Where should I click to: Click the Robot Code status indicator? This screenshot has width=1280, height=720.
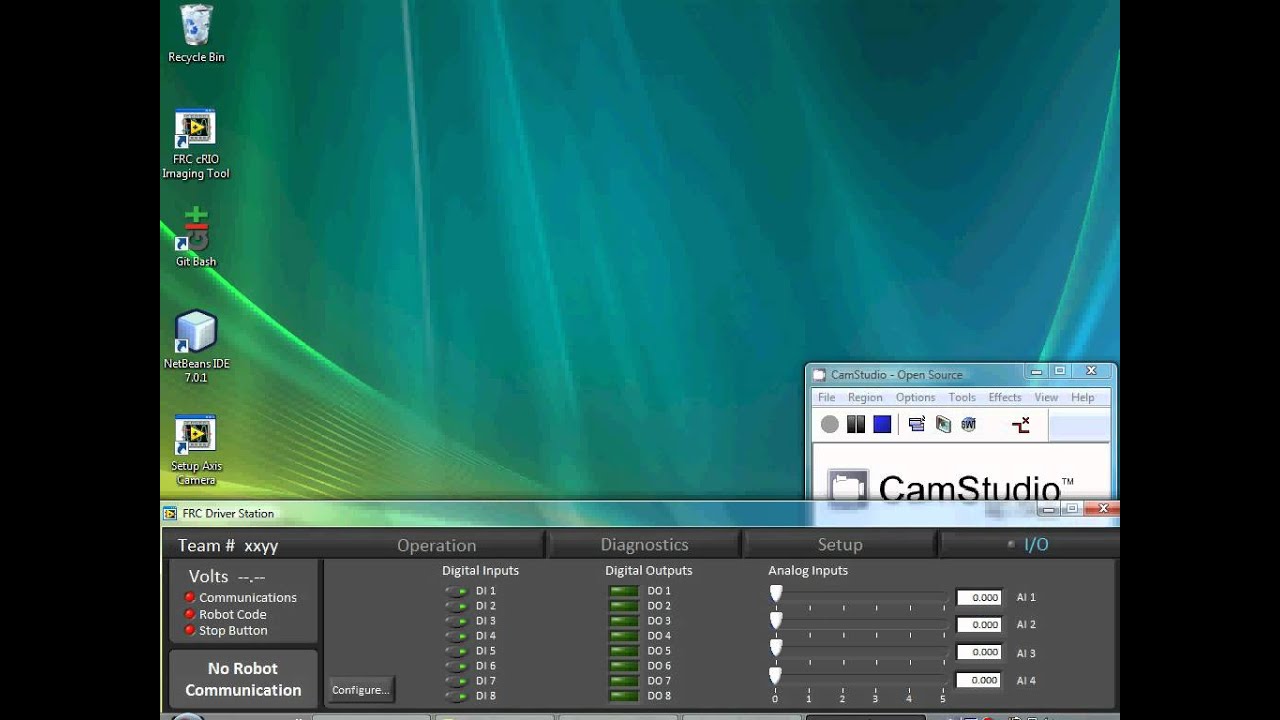tap(190, 615)
